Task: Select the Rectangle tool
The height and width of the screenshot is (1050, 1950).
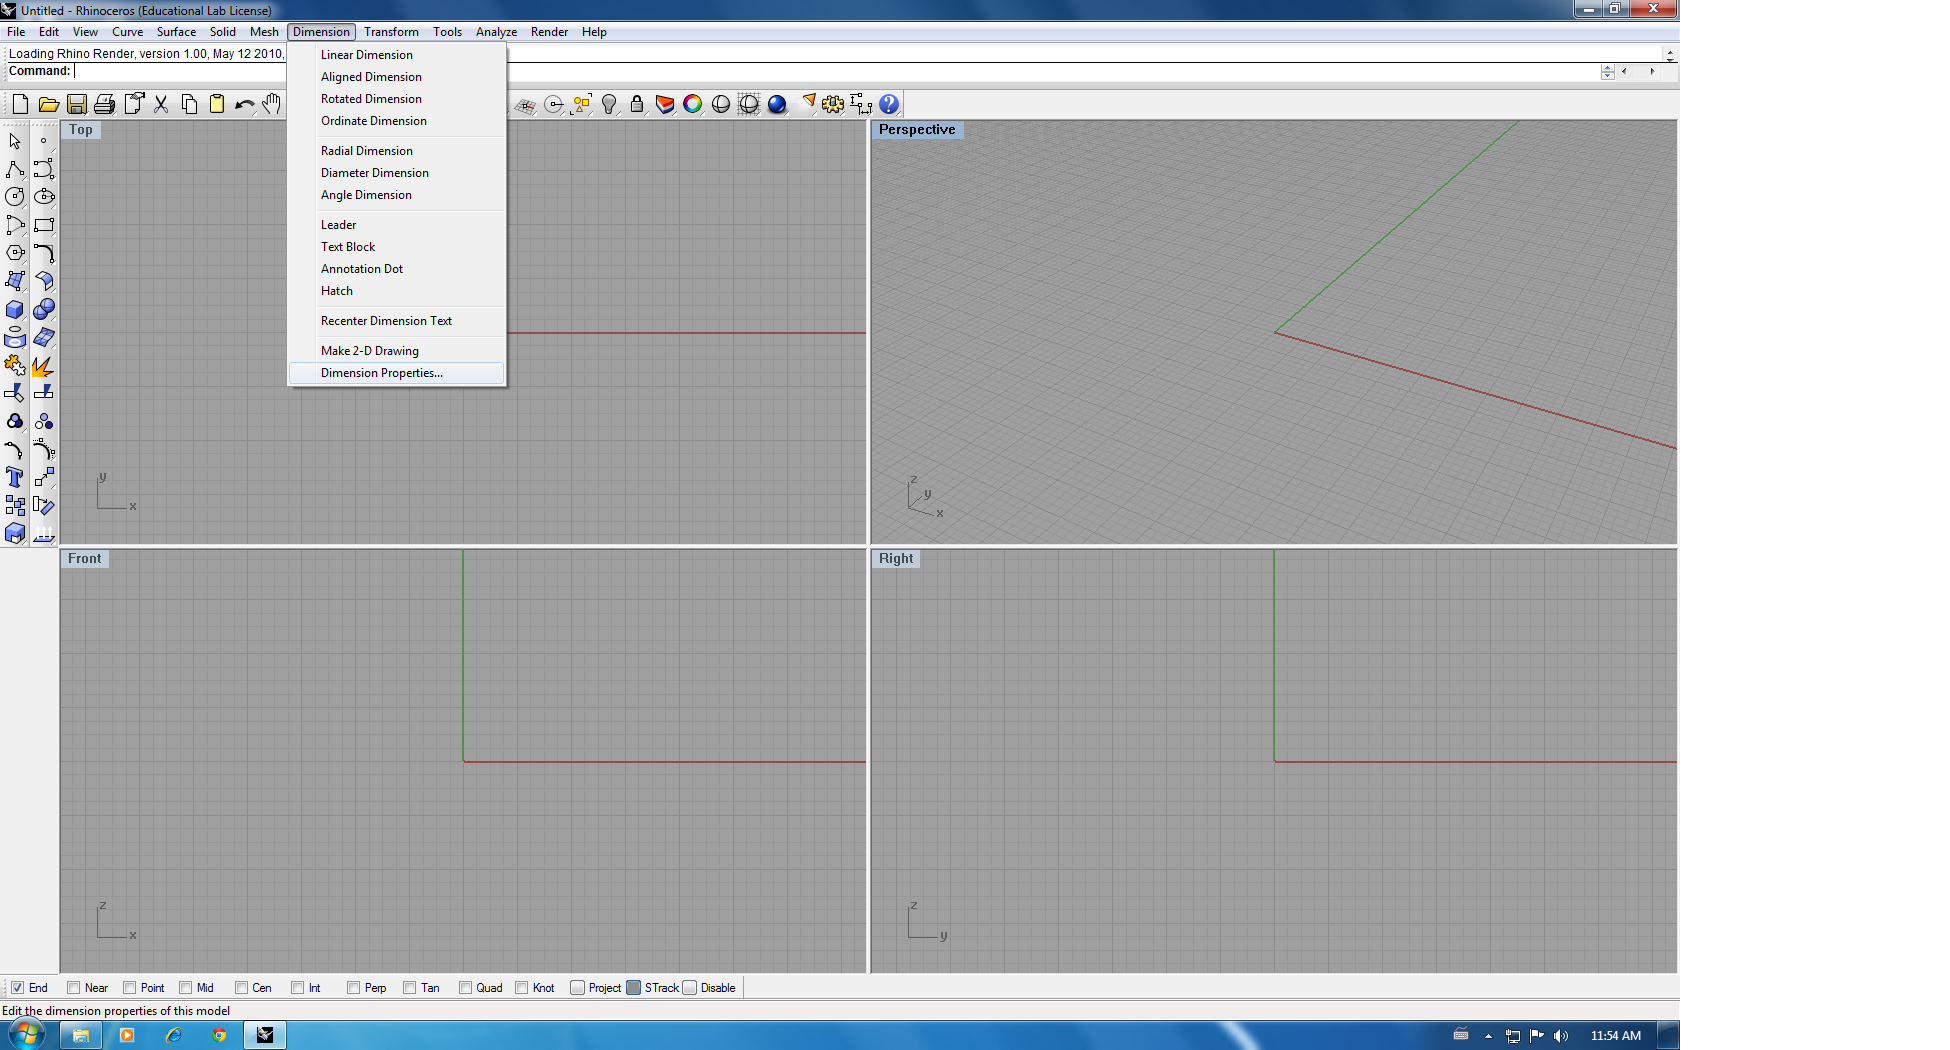Action: tap(44, 225)
